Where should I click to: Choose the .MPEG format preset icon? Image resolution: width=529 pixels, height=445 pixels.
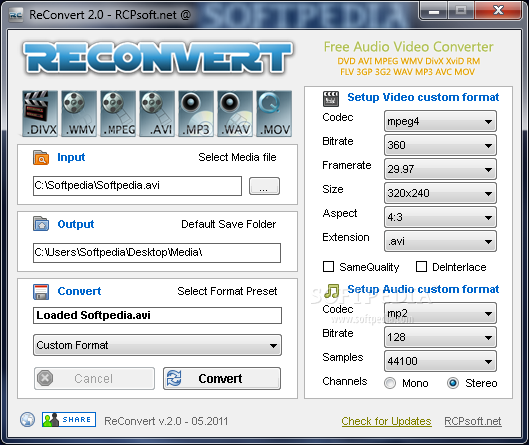click(x=118, y=113)
